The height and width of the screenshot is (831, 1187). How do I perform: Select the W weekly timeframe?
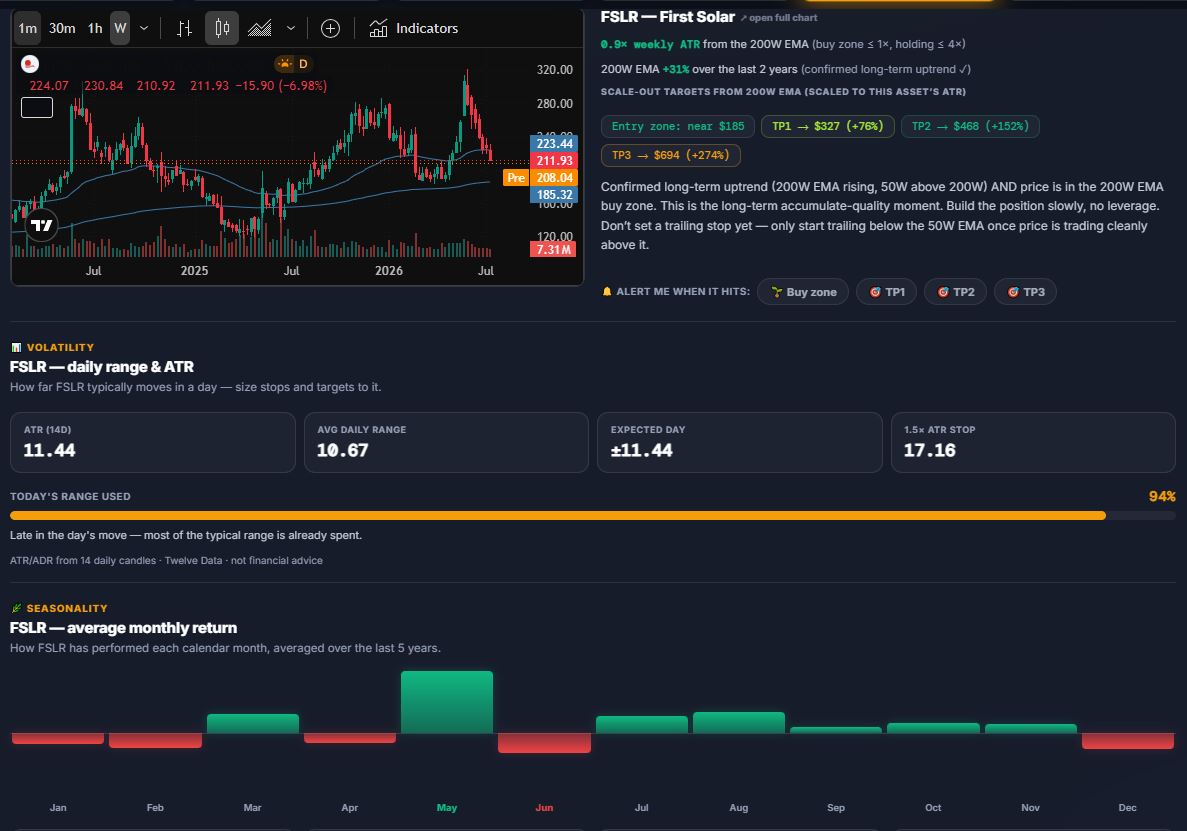[x=120, y=29]
